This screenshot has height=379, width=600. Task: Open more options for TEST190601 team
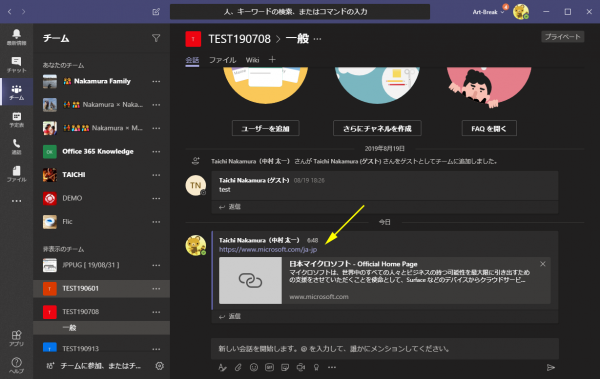156,289
